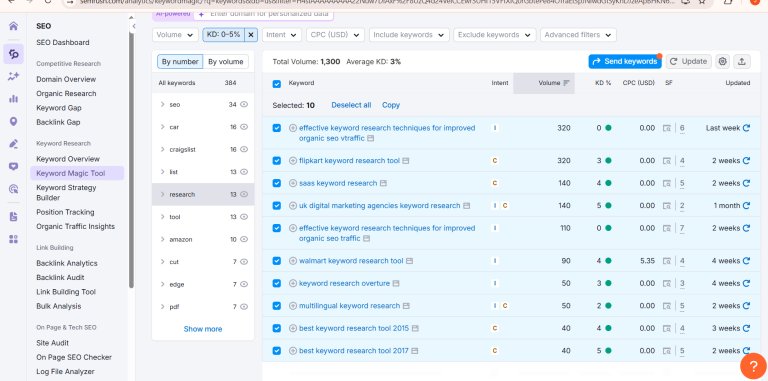
Task: Open the AI sparkle icon in left rail
Action: 13,76
